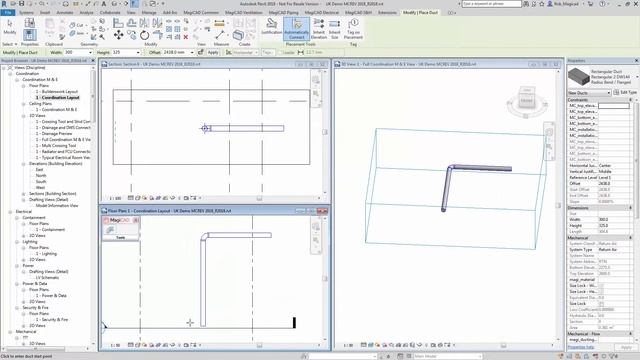The image size is (640, 360).
Task: Toggle Tag on Placement
Action: 353,29
